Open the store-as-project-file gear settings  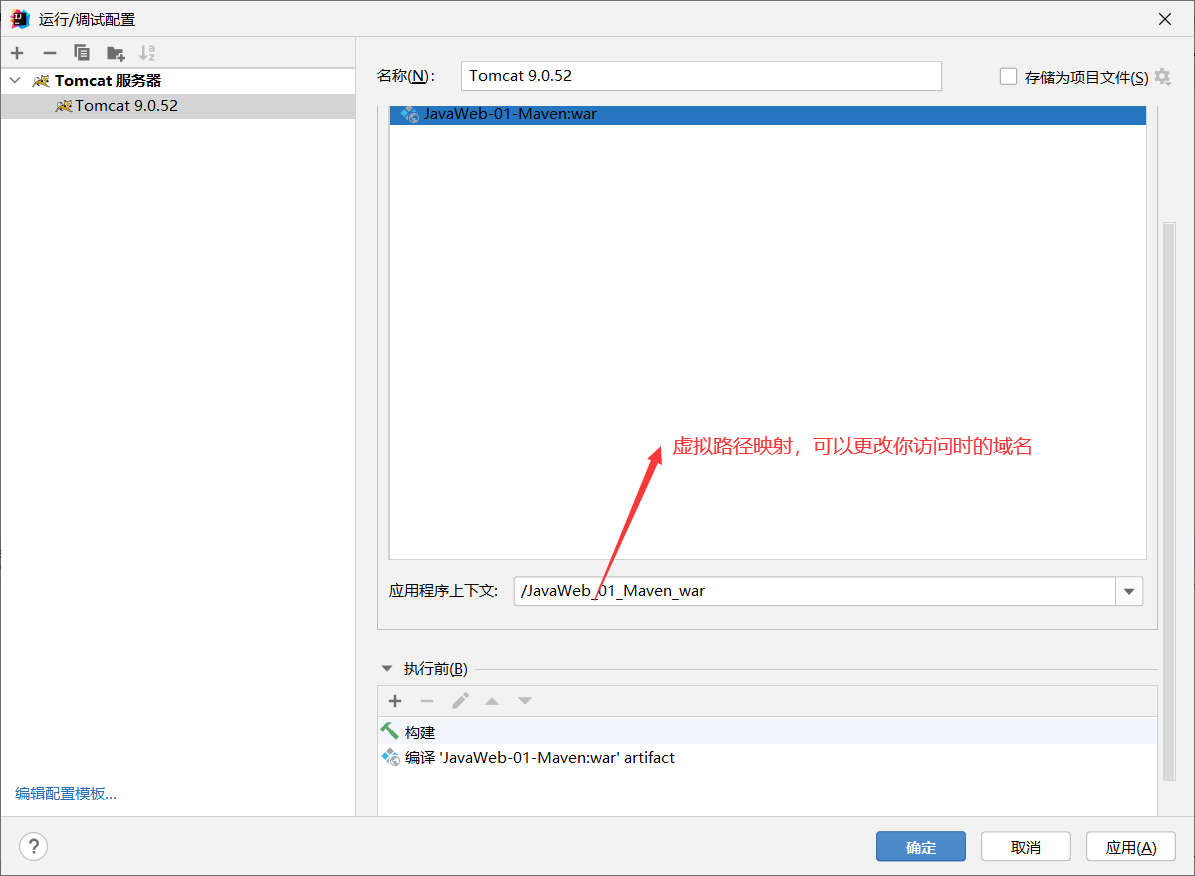tap(1162, 76)
